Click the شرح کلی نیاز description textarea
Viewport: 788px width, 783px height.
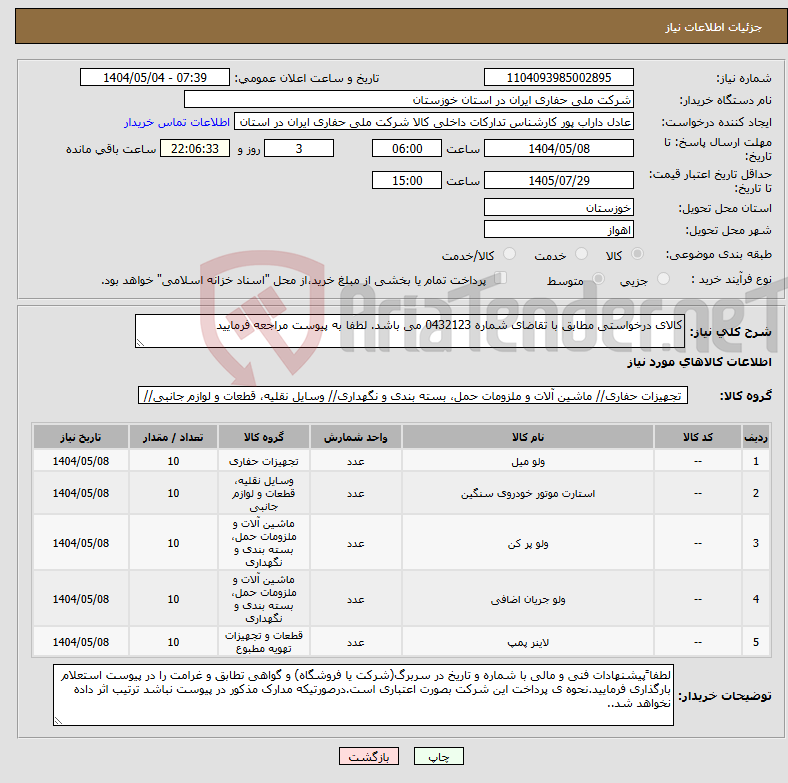(410, 331)
